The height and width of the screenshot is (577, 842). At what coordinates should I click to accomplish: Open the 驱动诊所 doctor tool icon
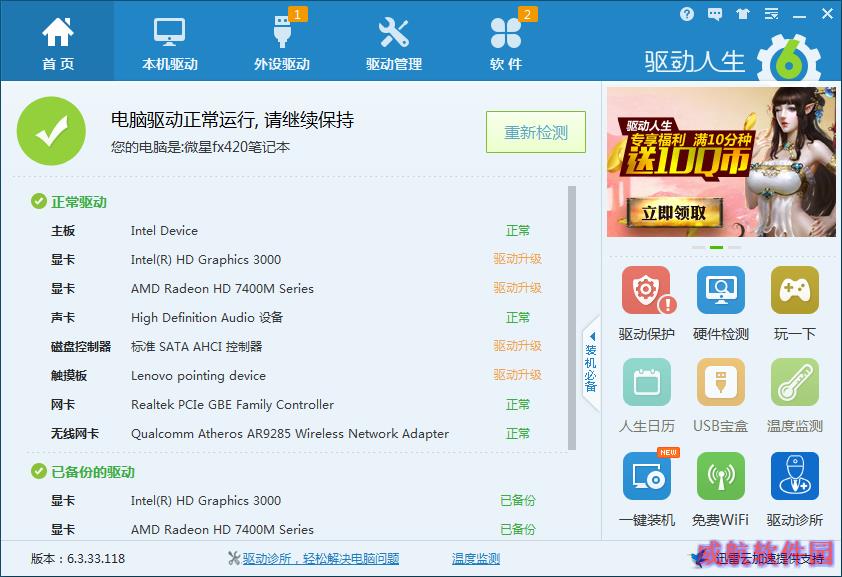tap(795, 476)
